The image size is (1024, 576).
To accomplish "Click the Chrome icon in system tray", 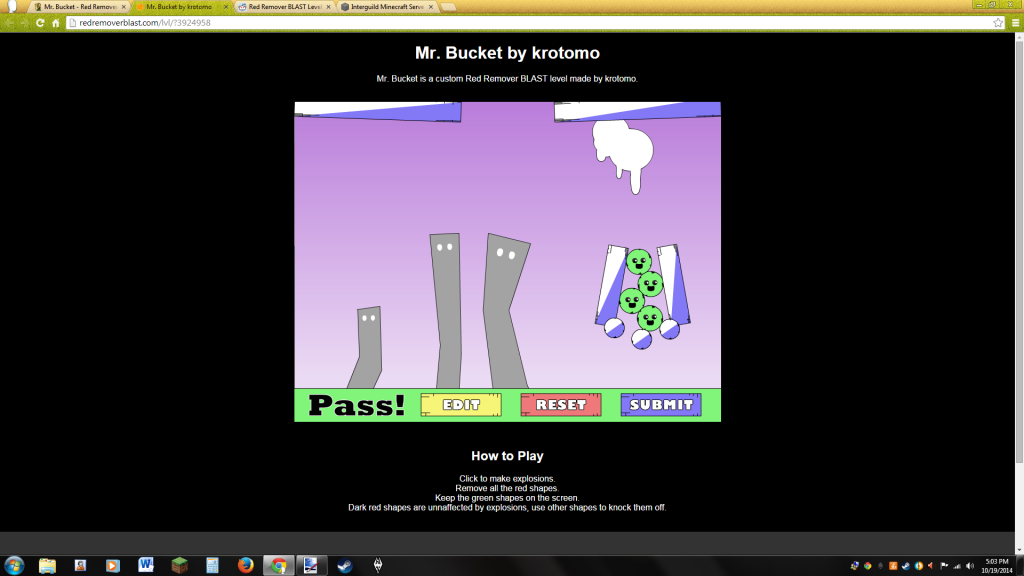I will pos(867,566).
